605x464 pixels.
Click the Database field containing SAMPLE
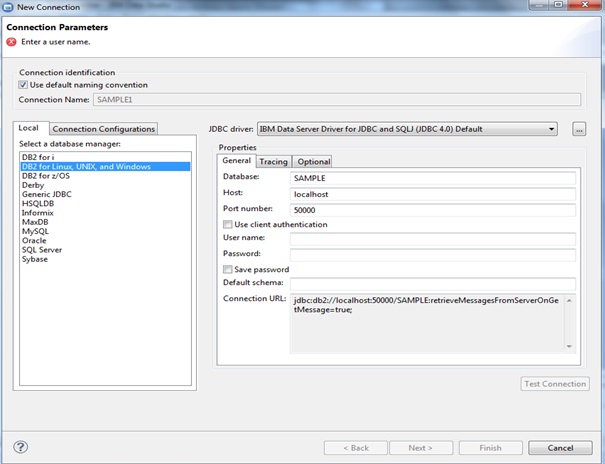click(432, 178)
